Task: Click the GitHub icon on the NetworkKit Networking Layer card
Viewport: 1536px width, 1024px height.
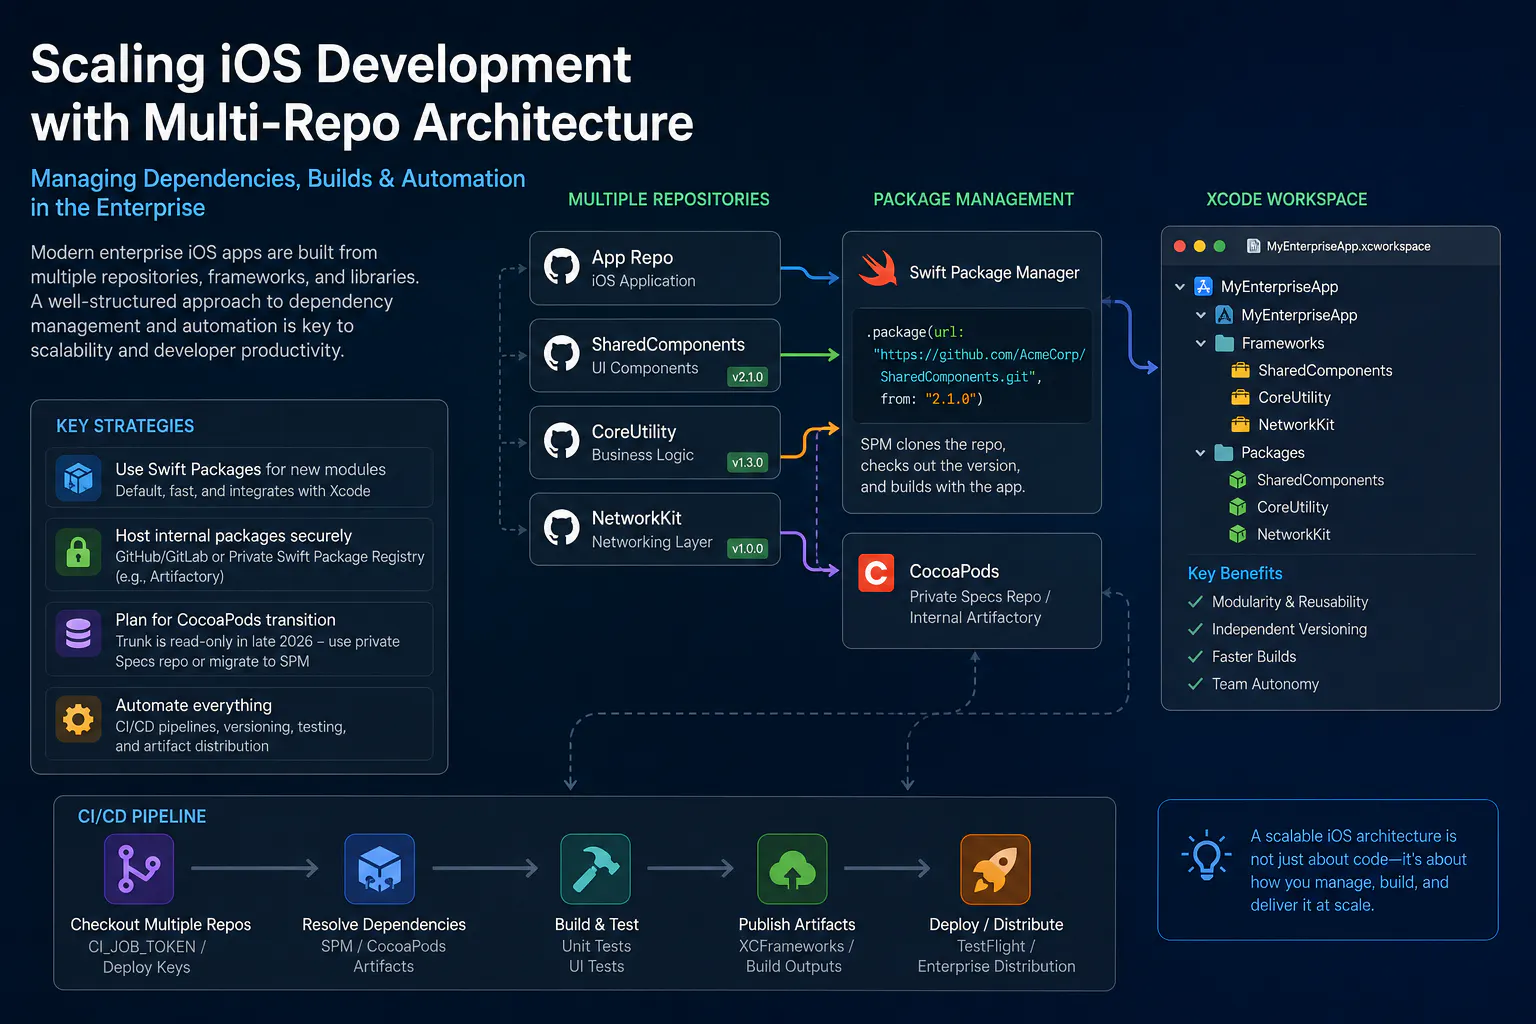Action: [562, 527]
